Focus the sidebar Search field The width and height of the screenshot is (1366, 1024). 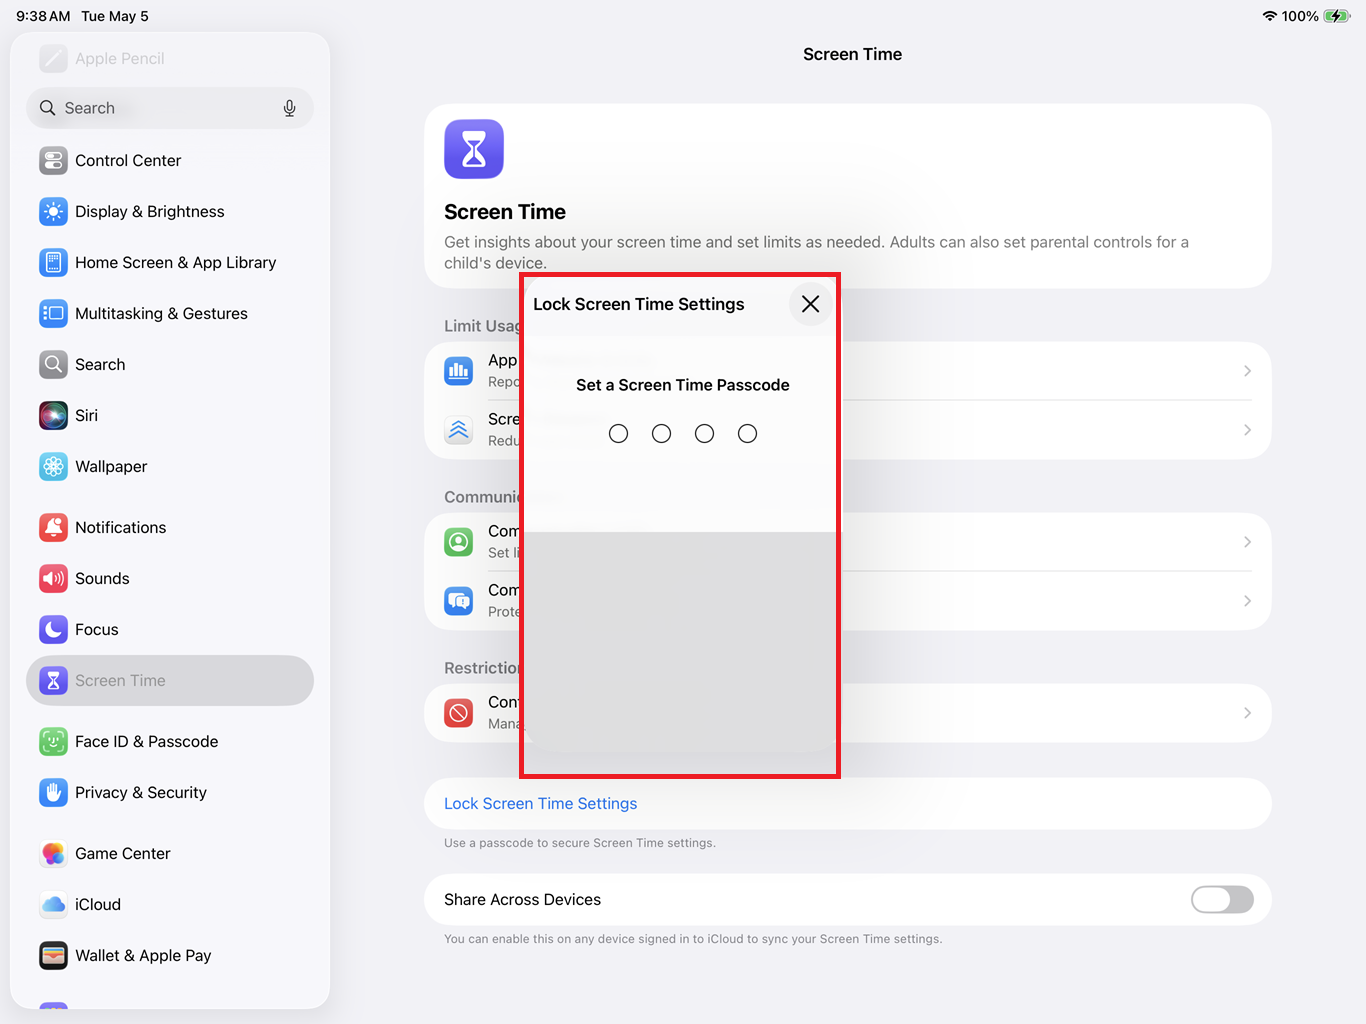pyautogui.click(x=170, y=108)
